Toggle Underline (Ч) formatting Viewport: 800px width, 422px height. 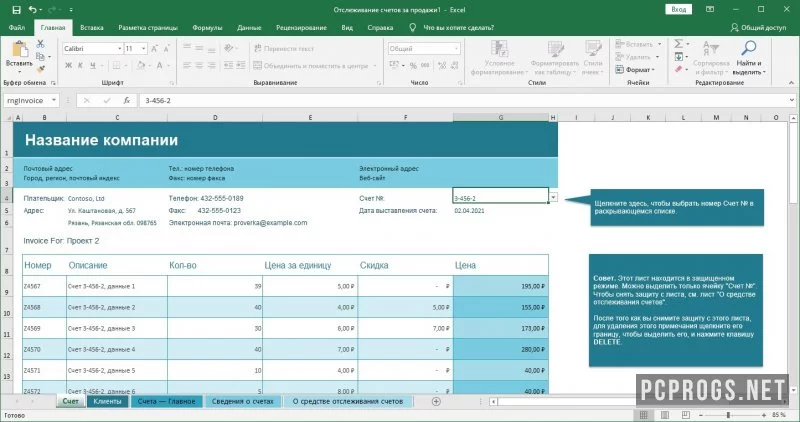click(93, 65)
